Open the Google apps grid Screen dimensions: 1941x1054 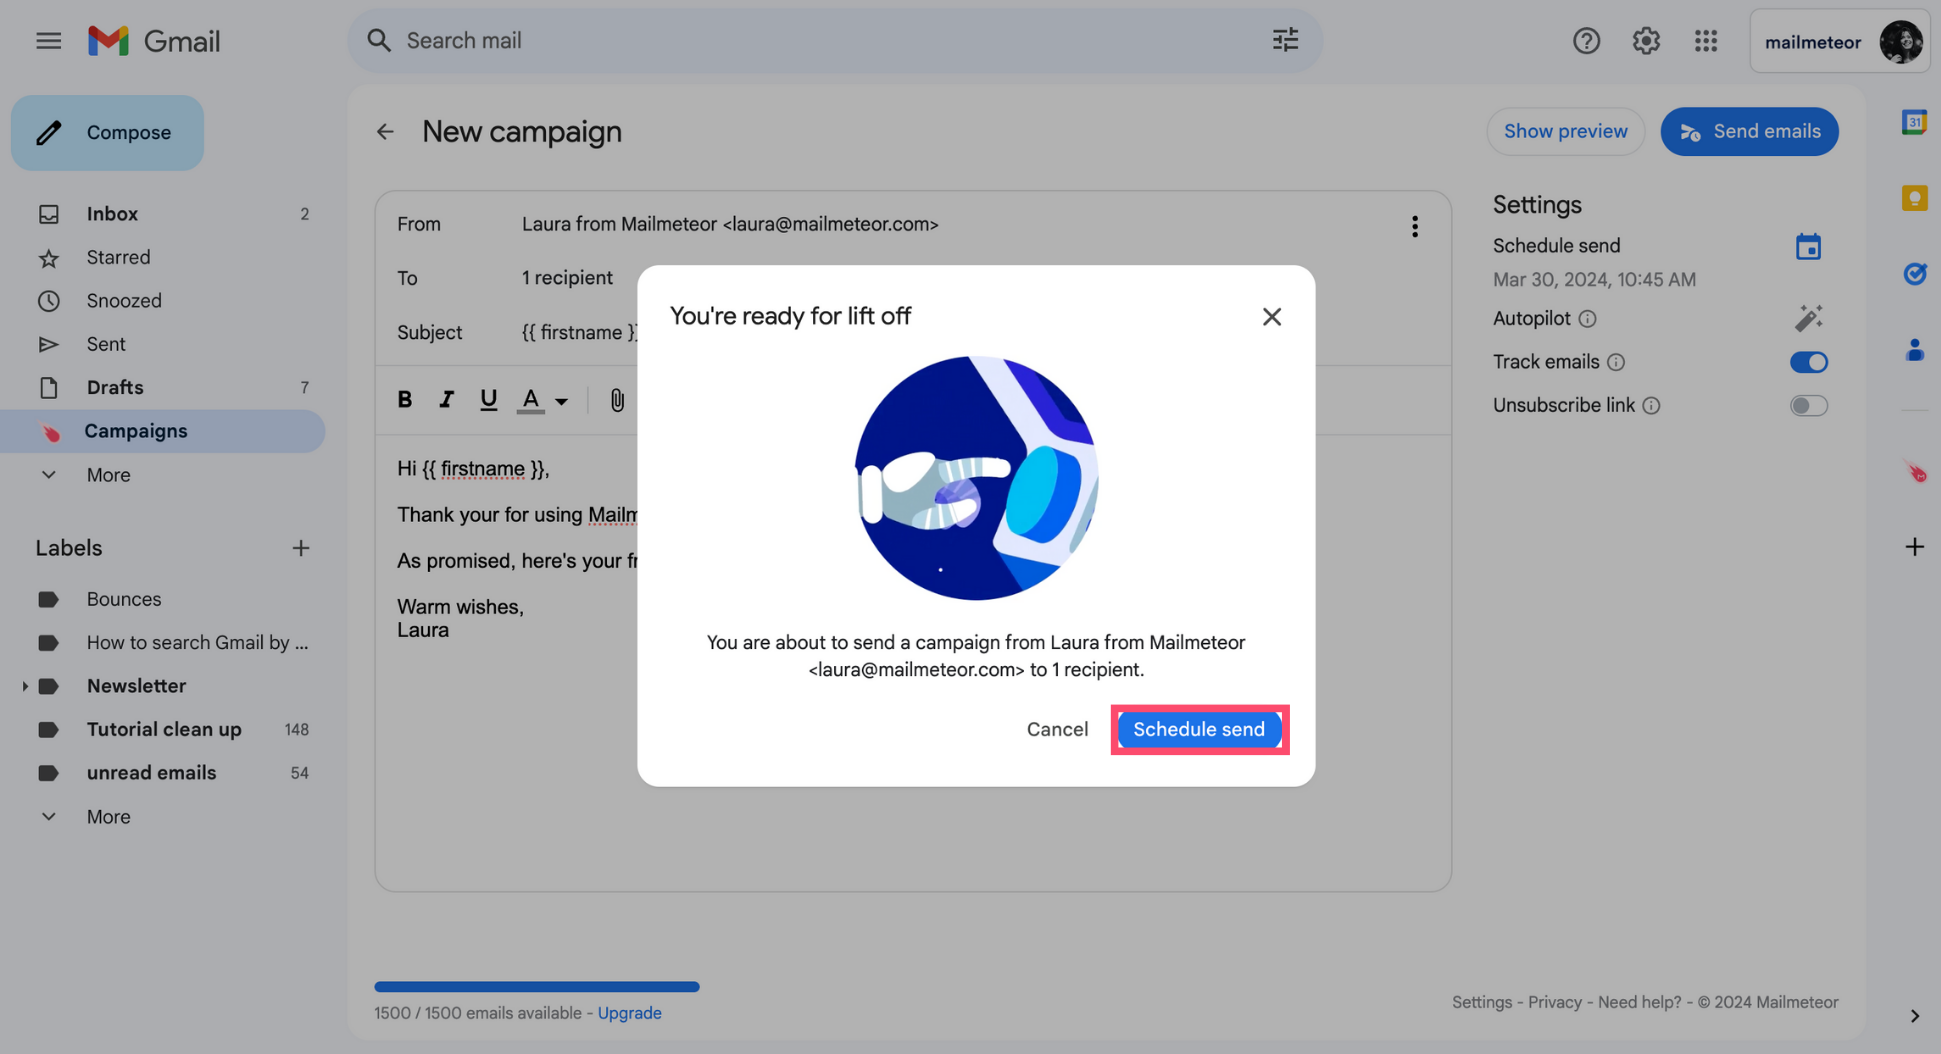click(x=1706, y=41)
